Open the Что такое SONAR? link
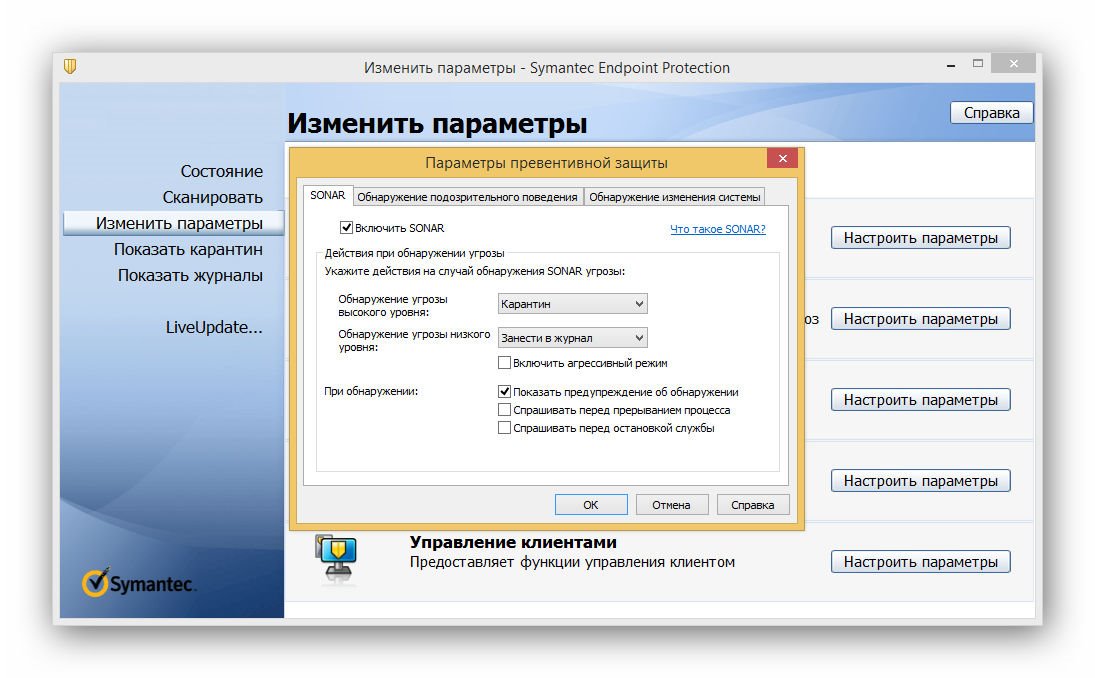This screenshot has height=678, width=1095. pos(717,229)
